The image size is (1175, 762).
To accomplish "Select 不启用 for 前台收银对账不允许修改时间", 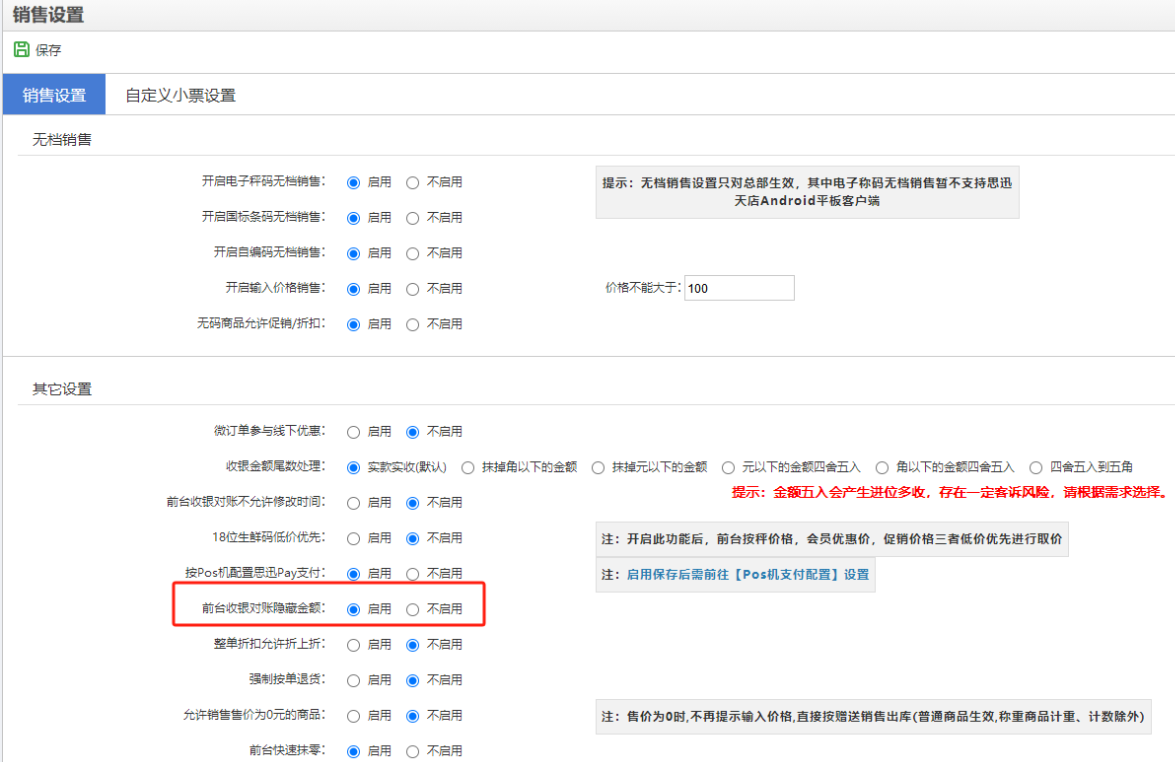I will (412, 503).
